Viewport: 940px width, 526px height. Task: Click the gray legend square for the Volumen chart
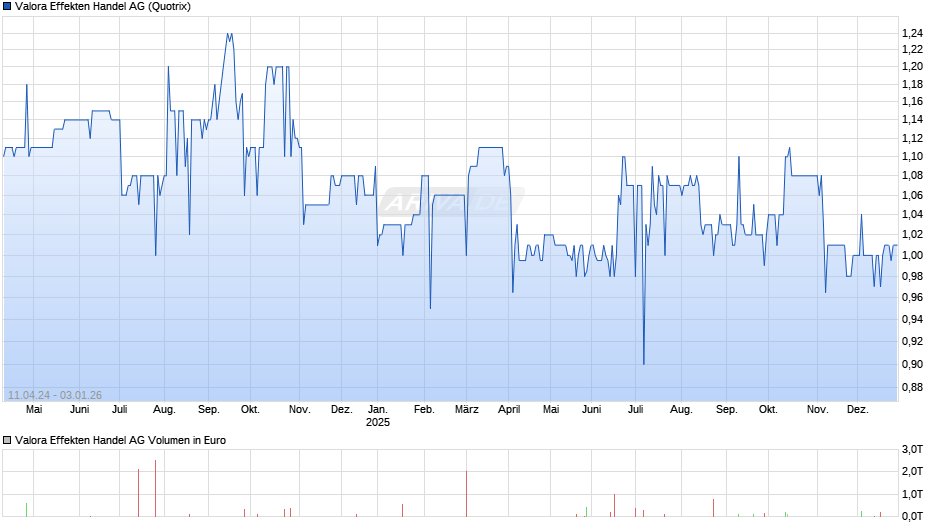(x=7, y=440)
